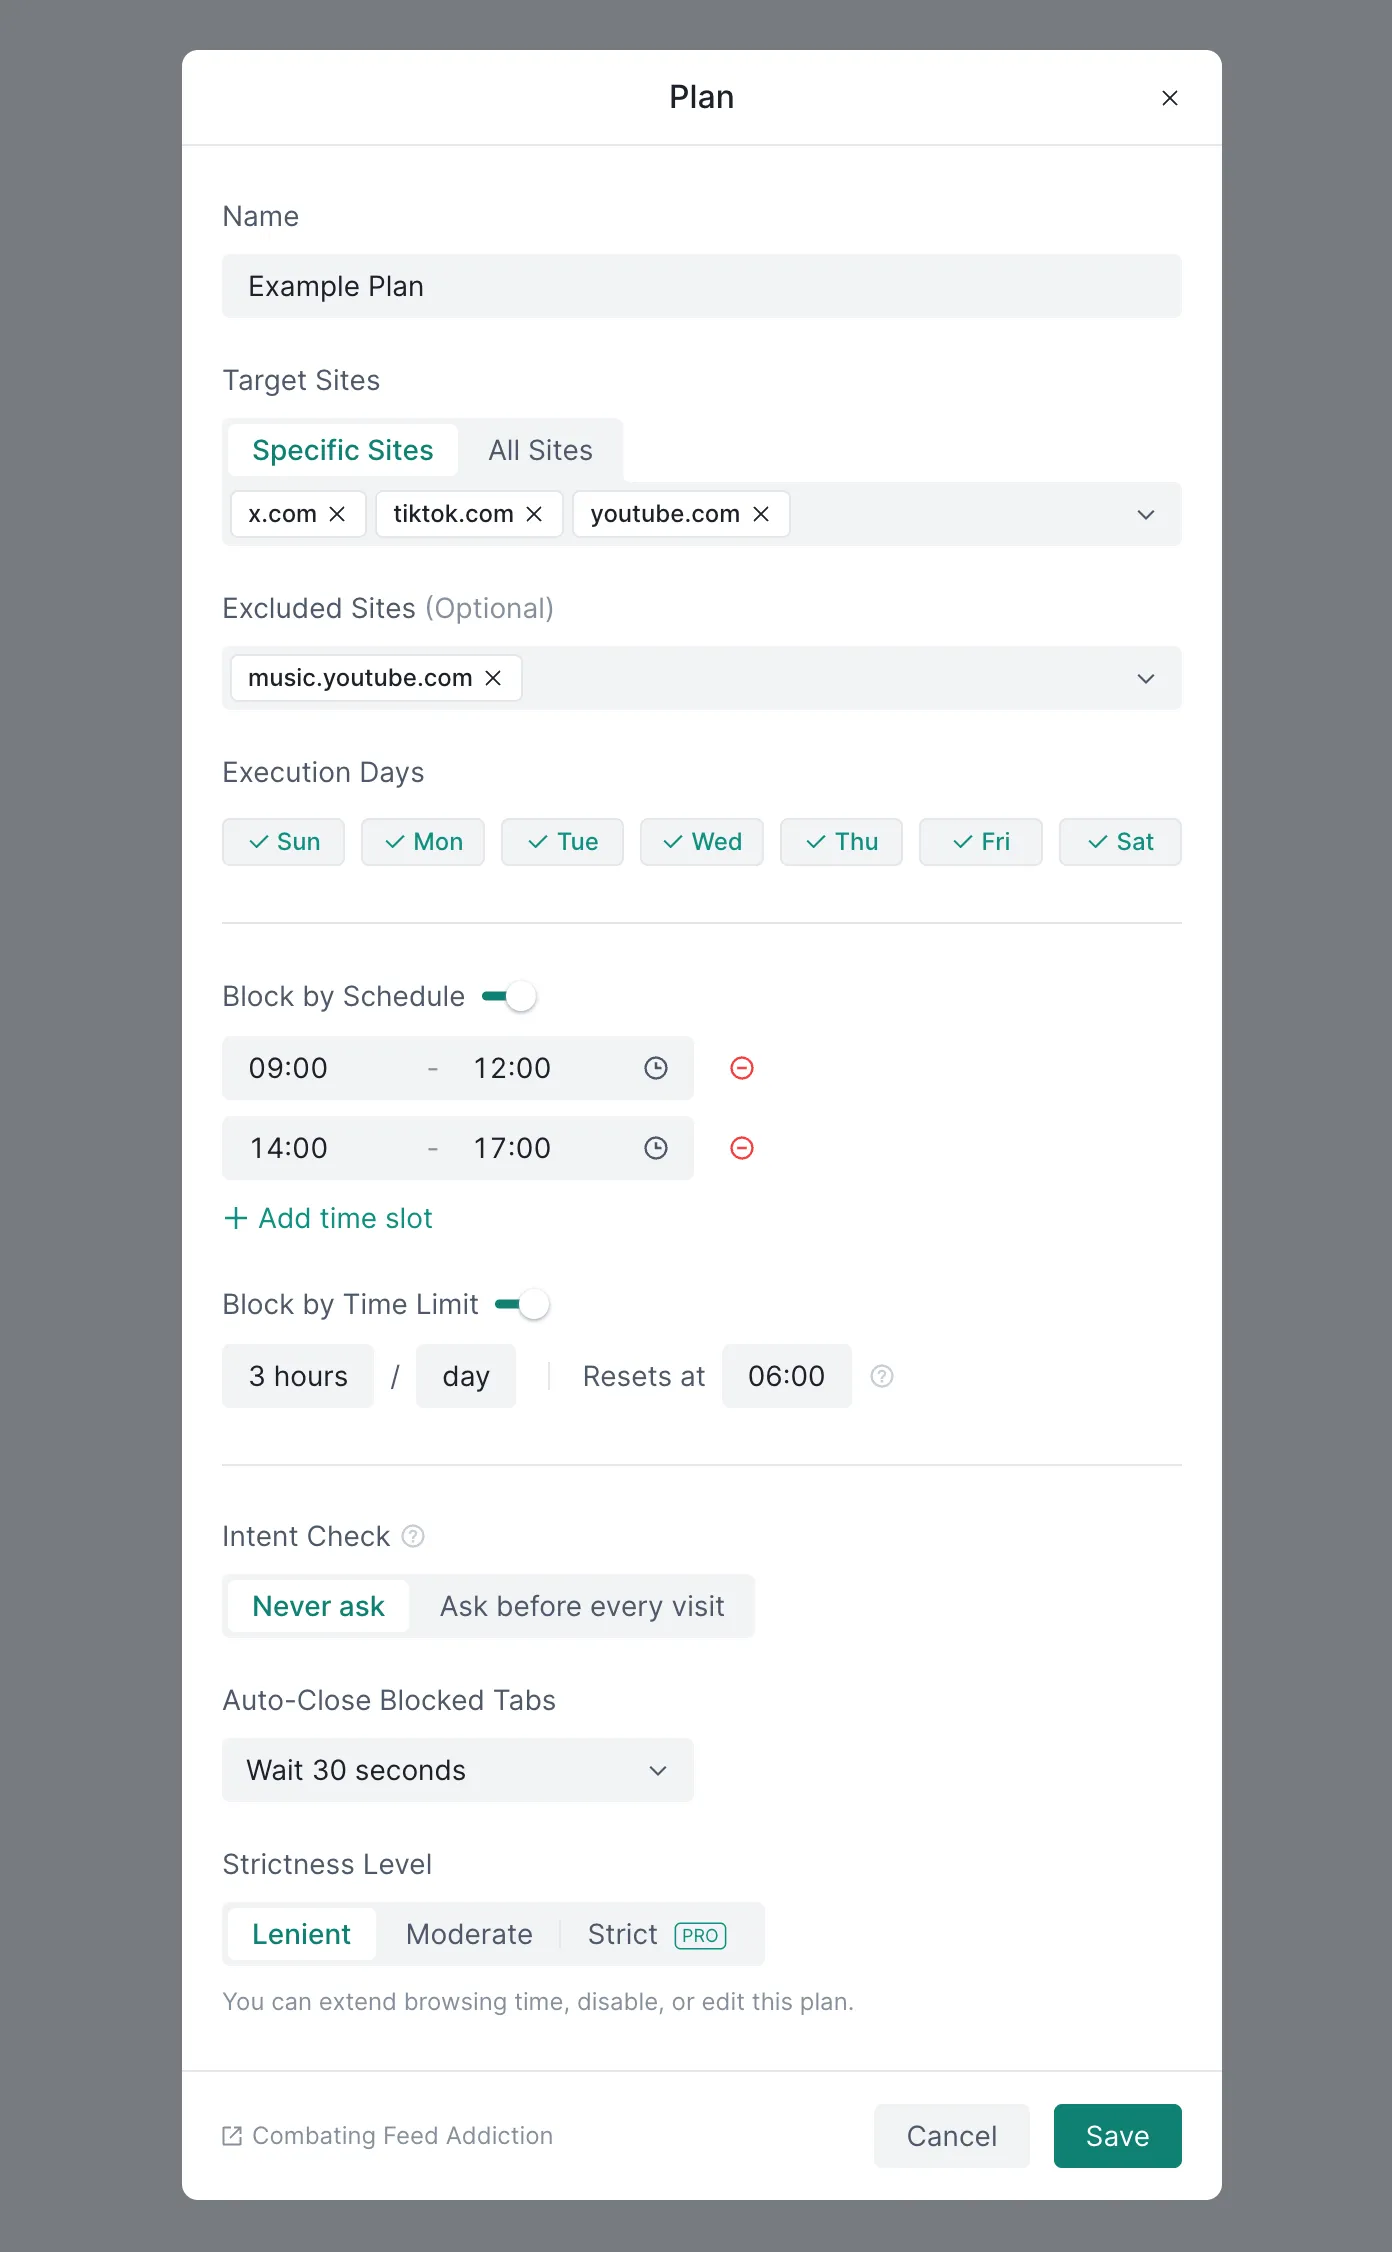Select the All Sites tab

pyautogui.click(x=540, y=450)
